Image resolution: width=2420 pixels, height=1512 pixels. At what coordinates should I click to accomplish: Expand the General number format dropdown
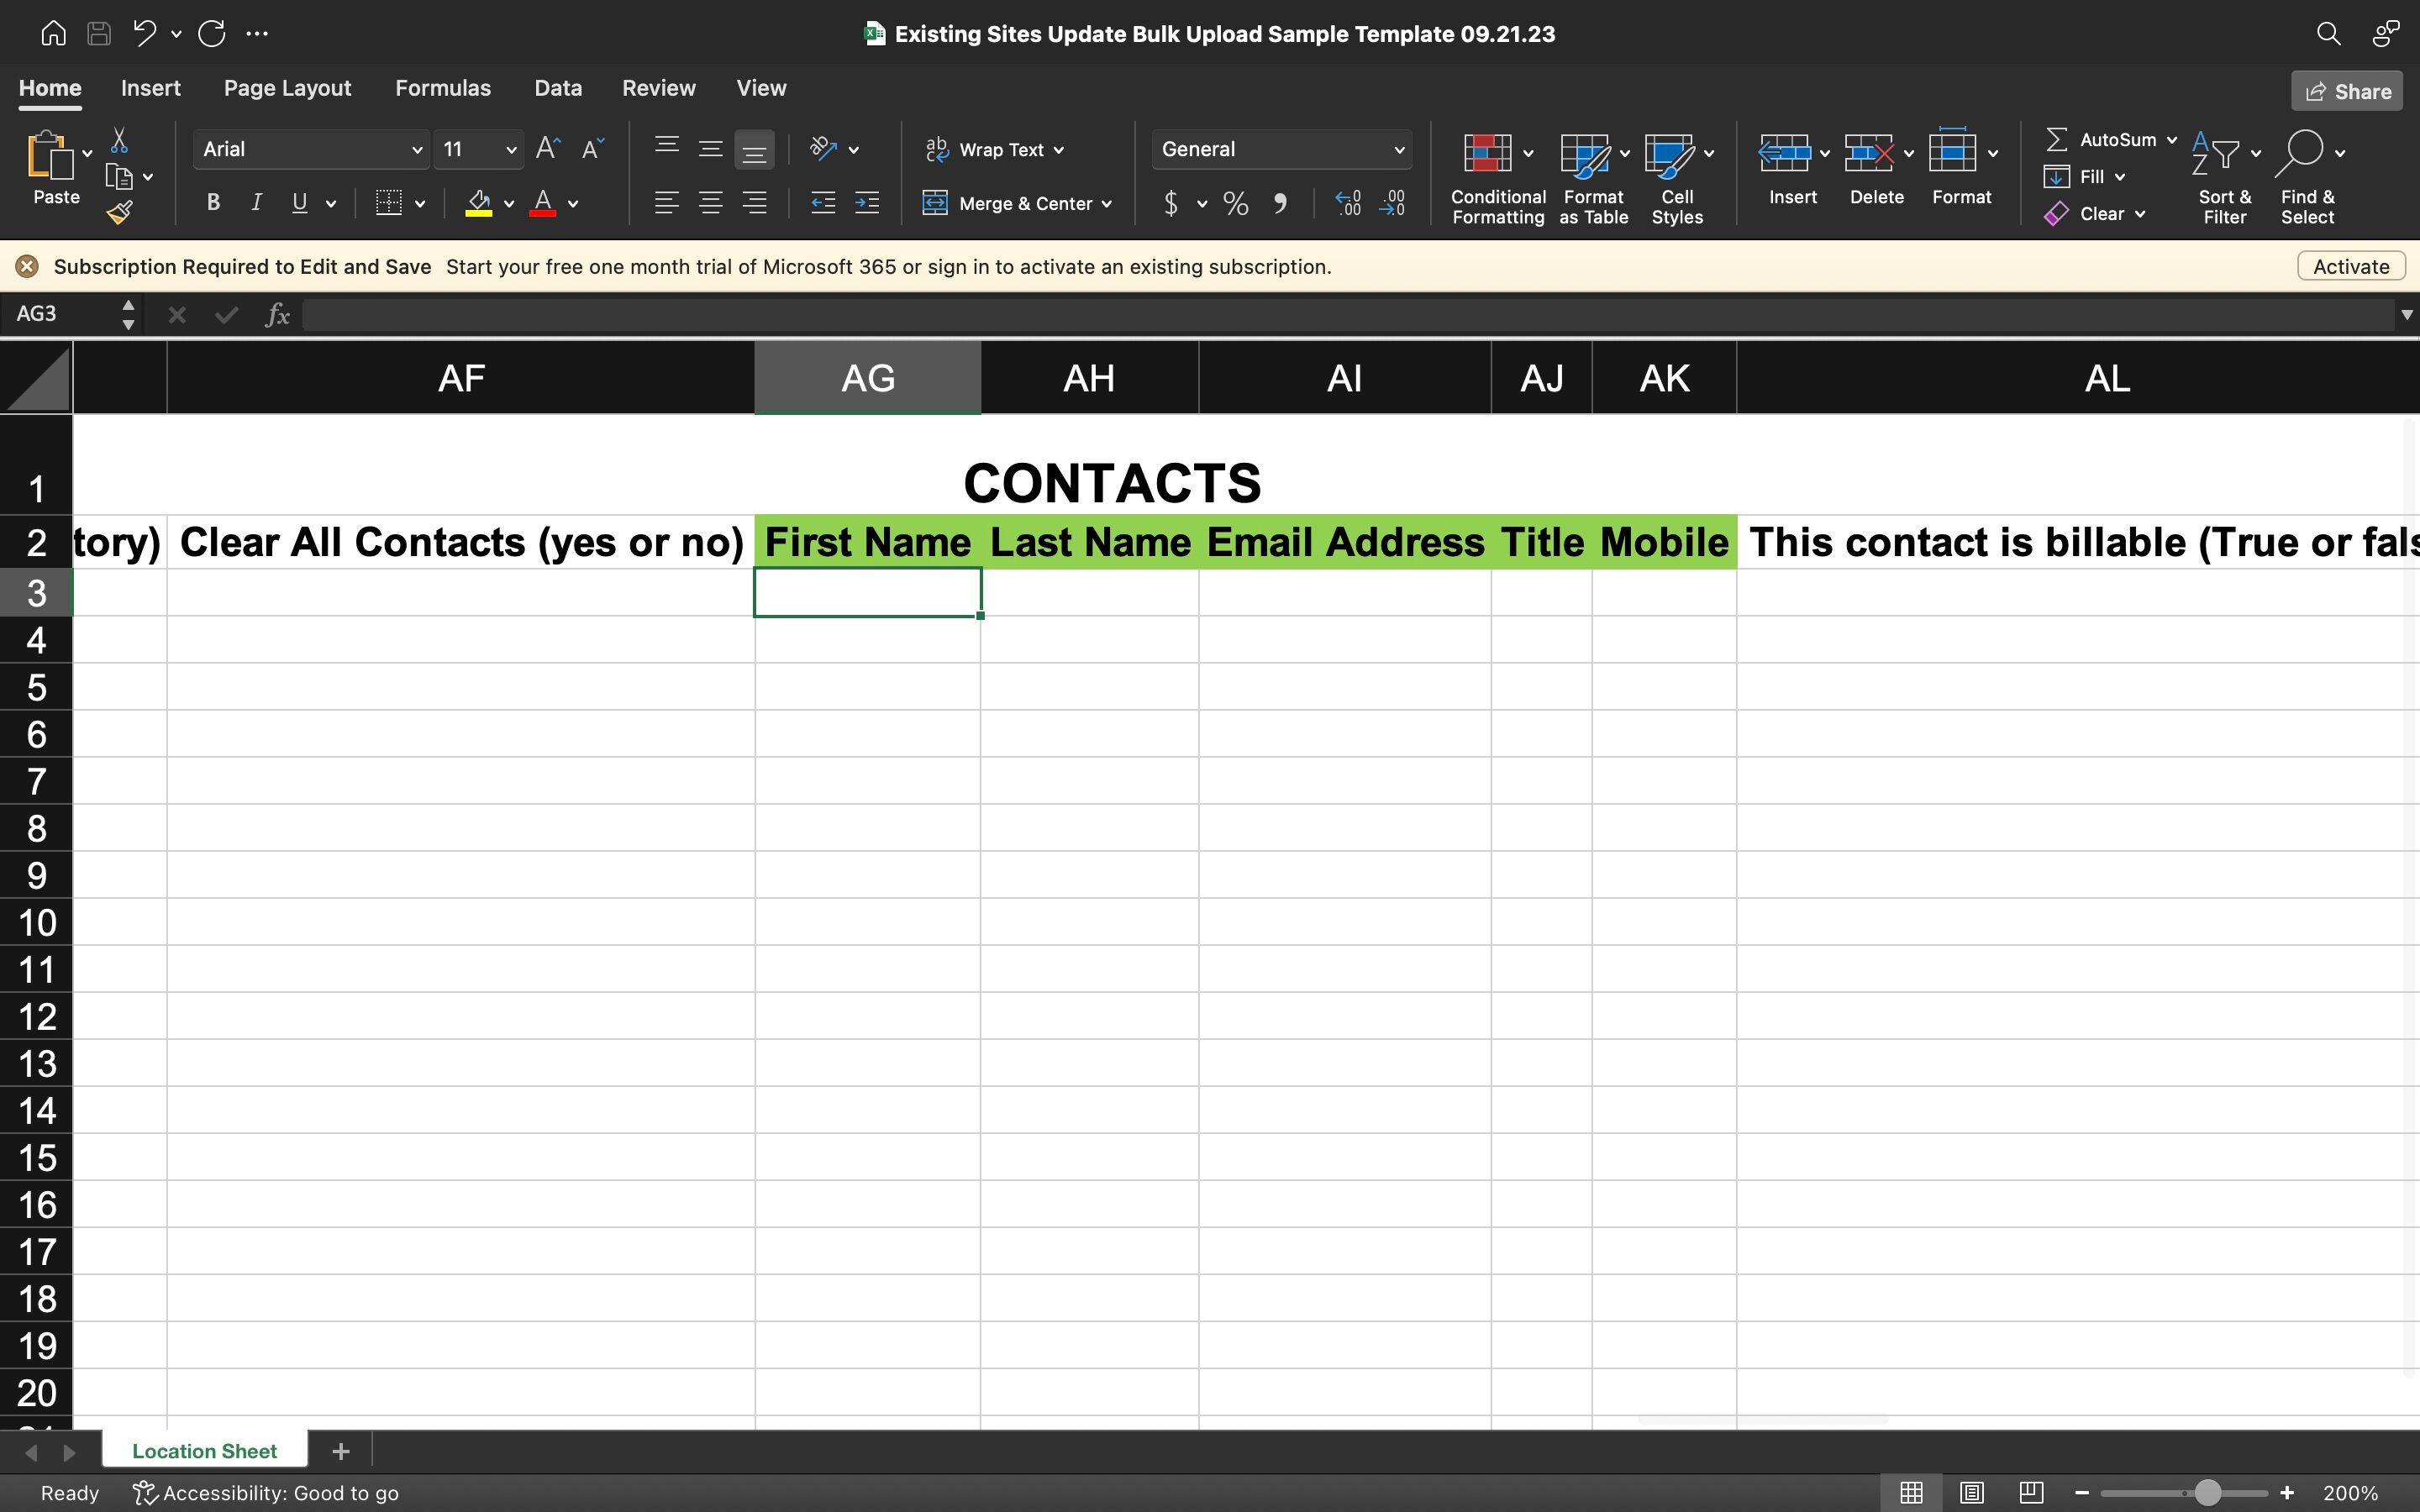click(1398, 150)
